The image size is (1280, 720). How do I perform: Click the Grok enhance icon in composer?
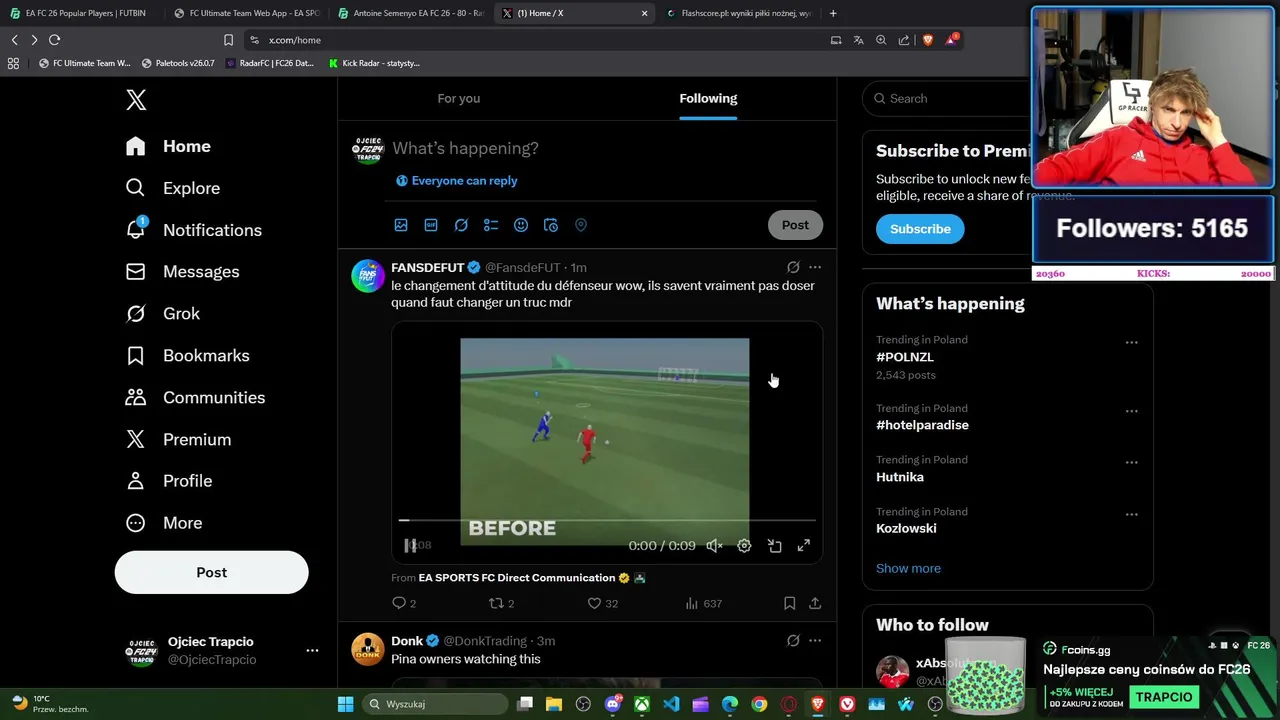click(461, 225)
